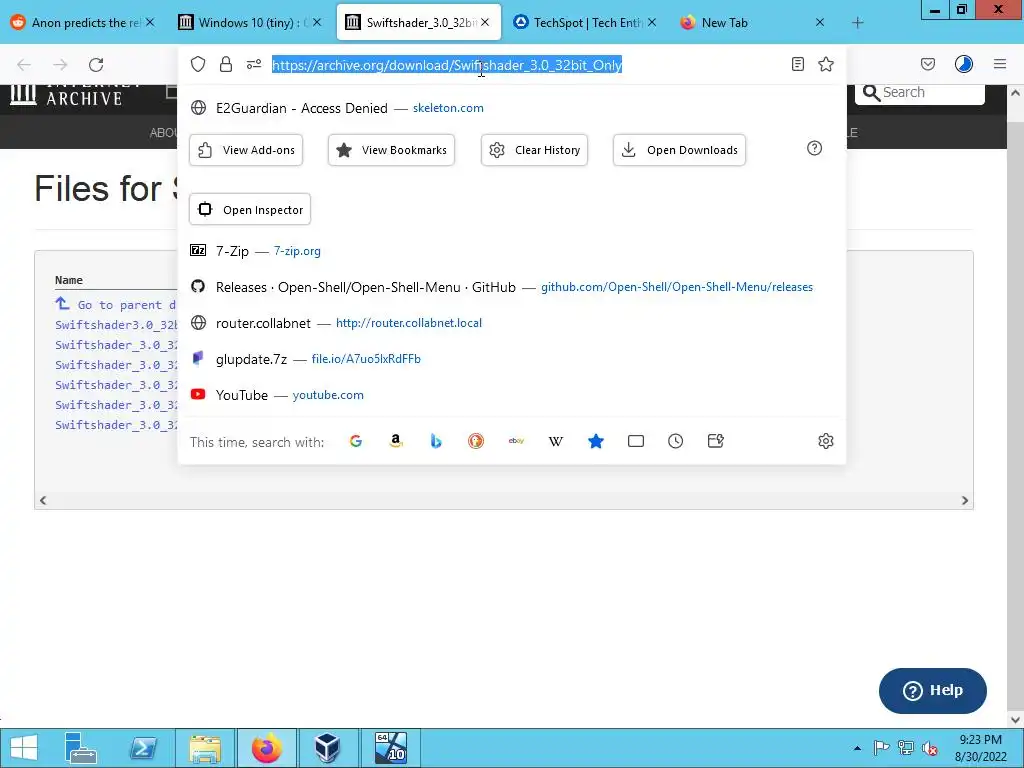Search within actions icon
Viewport: 1024px width, 768px height.
[x=716, y=441]
